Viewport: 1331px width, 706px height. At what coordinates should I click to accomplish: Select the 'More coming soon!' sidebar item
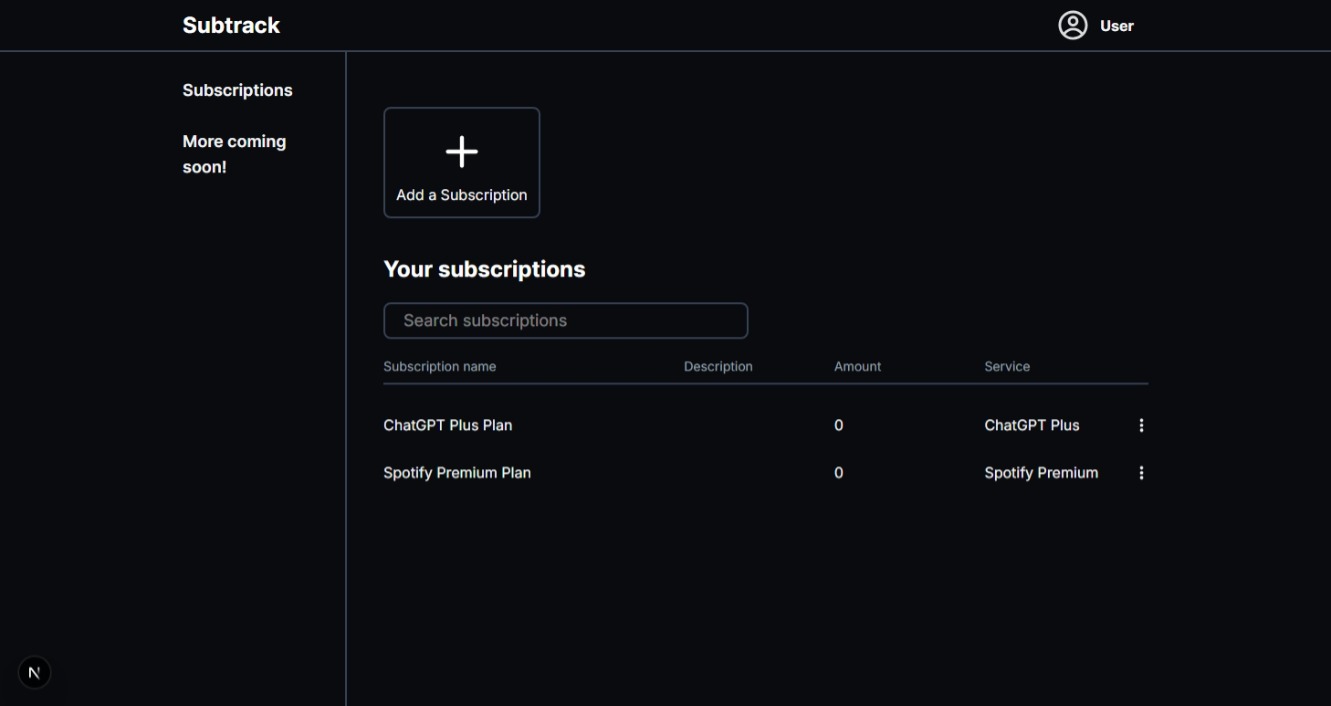234,154
